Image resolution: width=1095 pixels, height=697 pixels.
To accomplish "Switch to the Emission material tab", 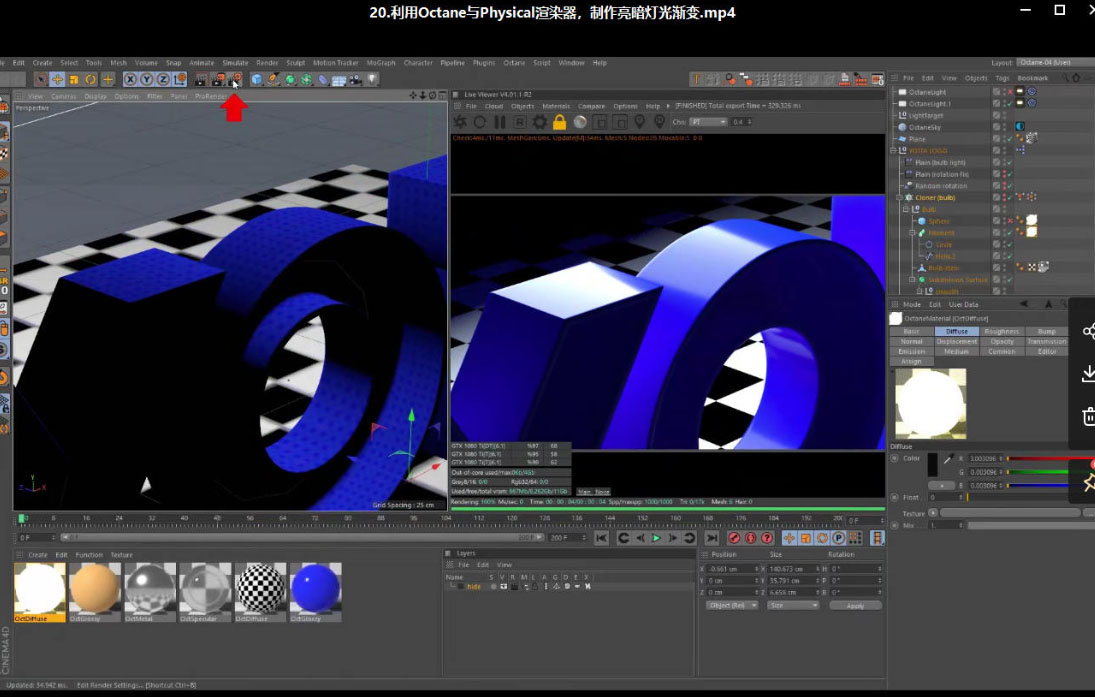I will 911,351.
